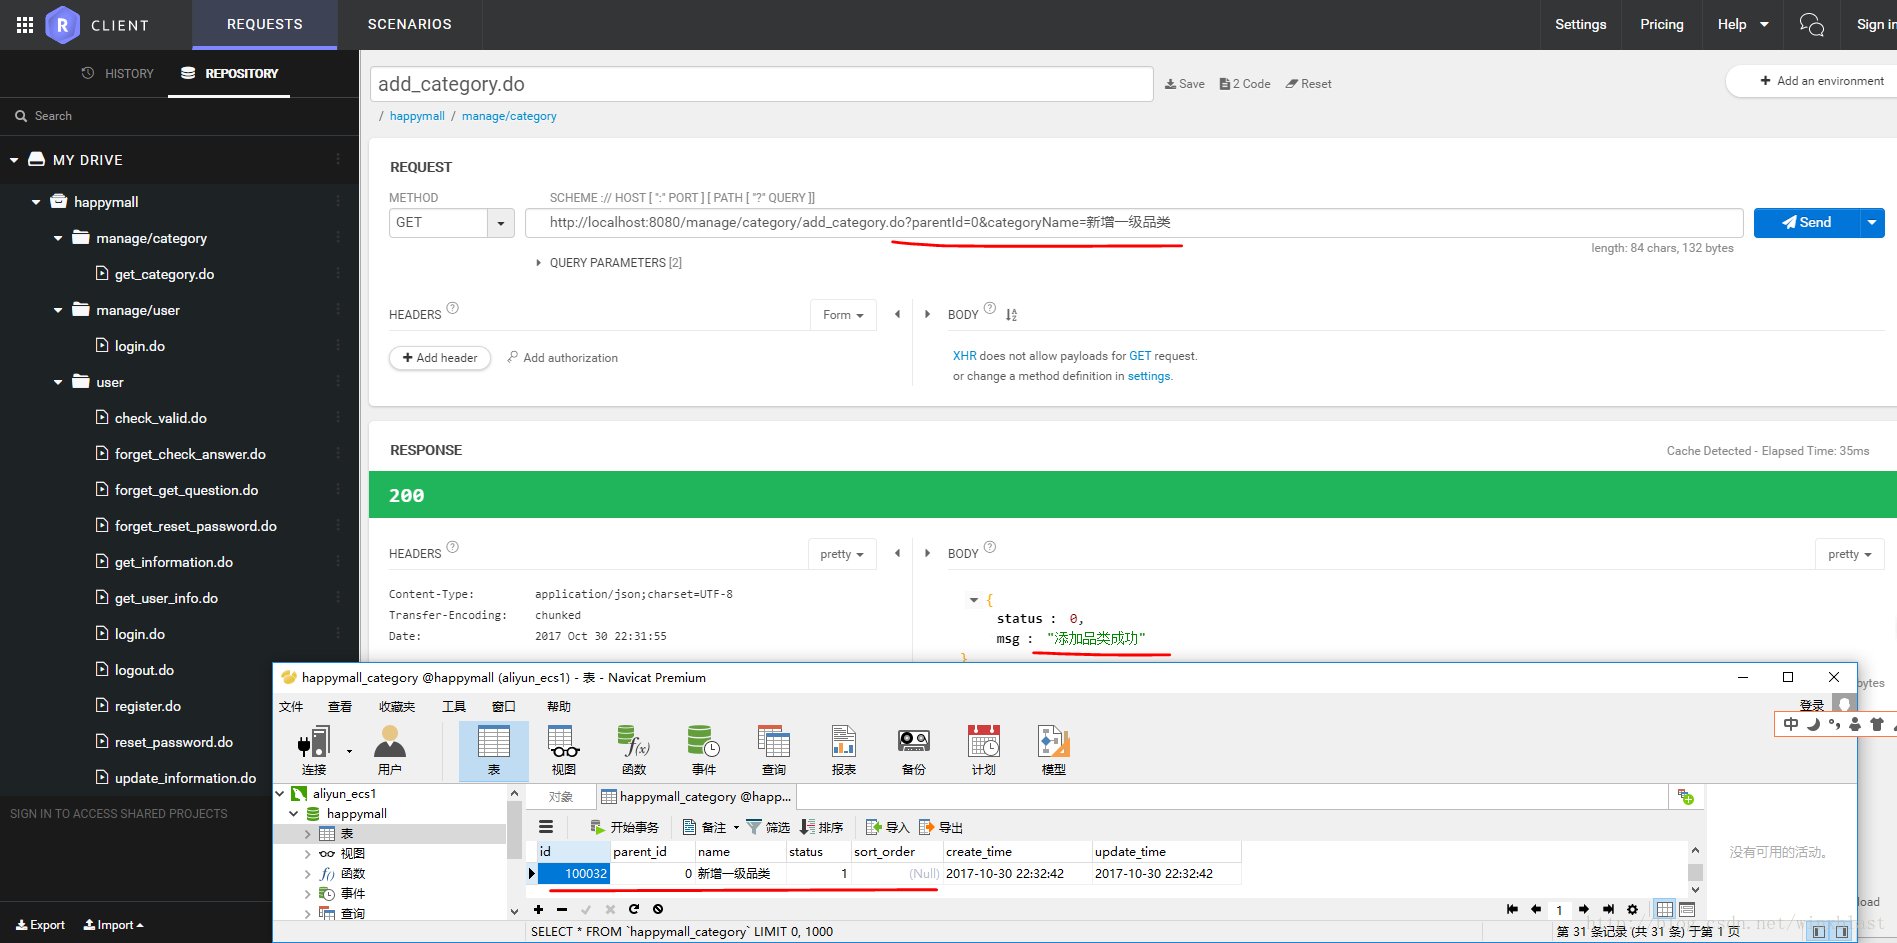Open the apps grid icon

[25, 25]
